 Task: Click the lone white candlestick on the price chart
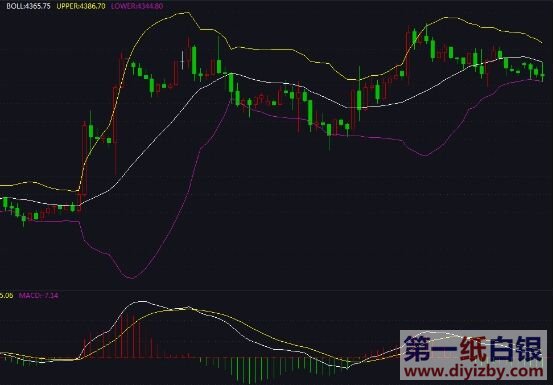[182, 60]
